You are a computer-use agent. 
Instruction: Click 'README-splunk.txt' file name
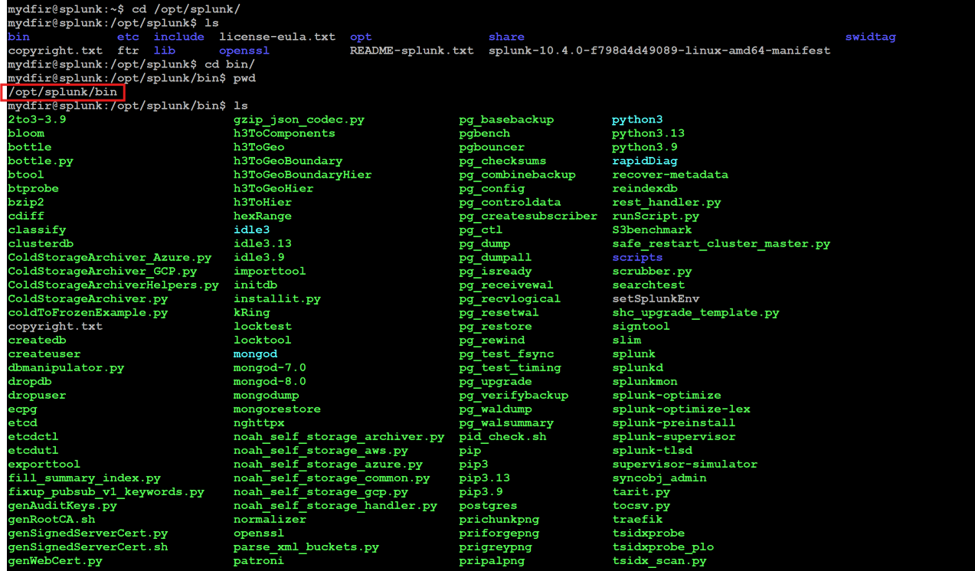412,50
